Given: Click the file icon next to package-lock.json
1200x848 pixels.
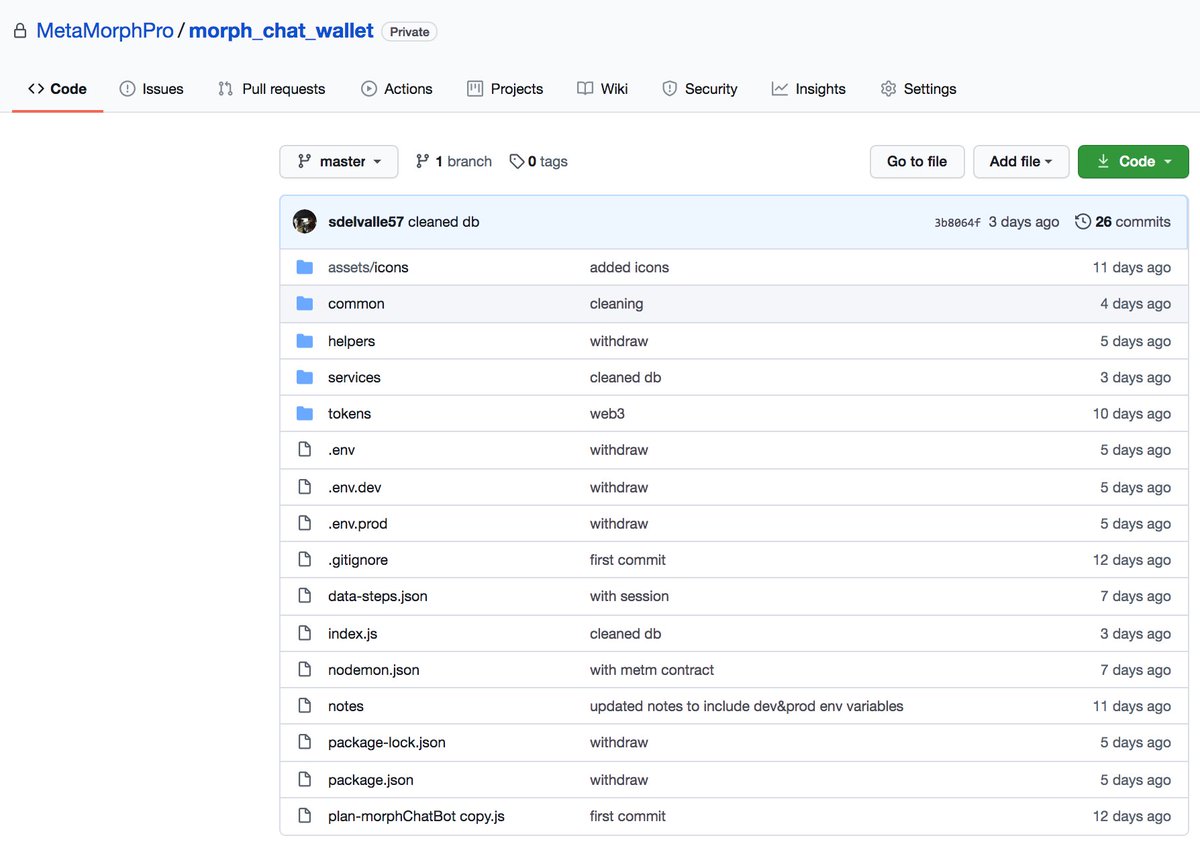Looking at the screenshot, I should [305, 742].
